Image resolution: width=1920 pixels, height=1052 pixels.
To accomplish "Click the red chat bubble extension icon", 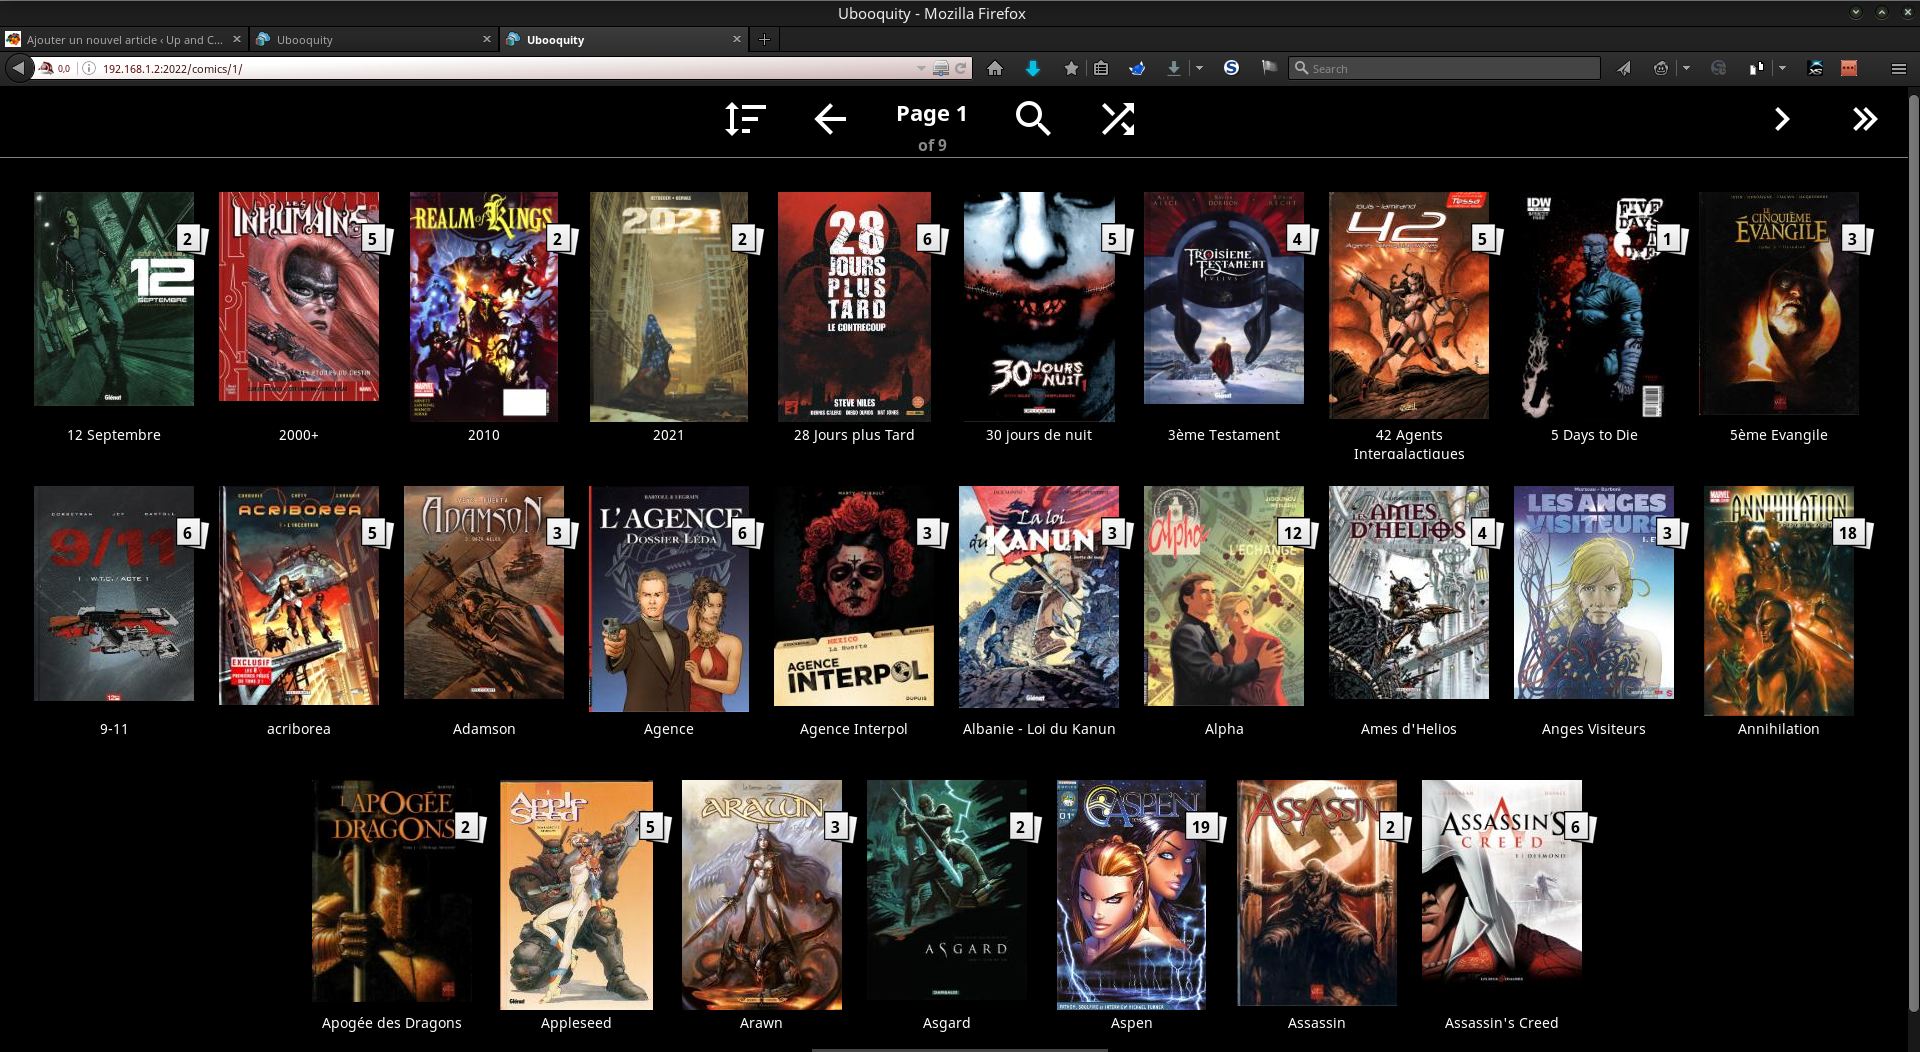I will pos(1849,68).
